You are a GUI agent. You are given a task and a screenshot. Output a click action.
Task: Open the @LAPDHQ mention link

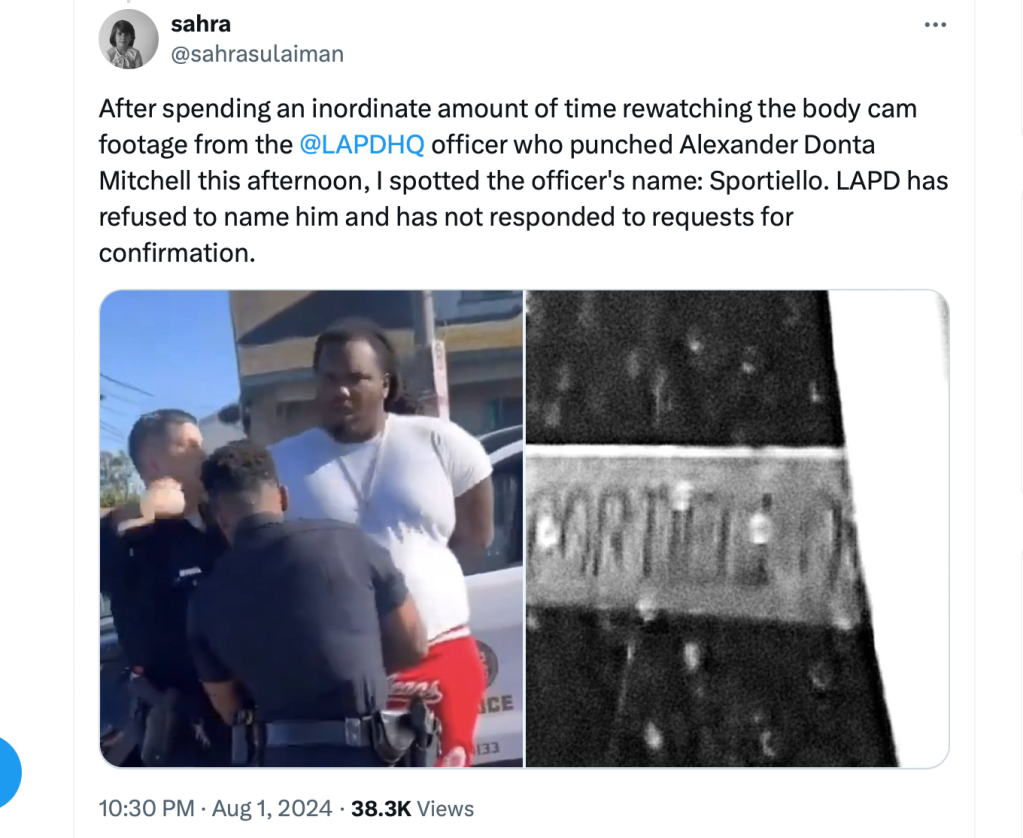[361, 144]
